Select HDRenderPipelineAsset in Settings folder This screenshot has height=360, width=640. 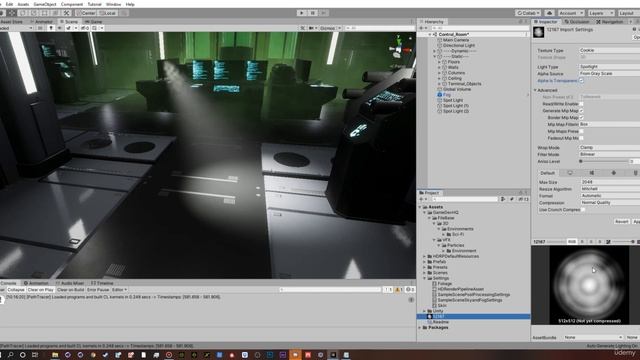tap(460, 289)
